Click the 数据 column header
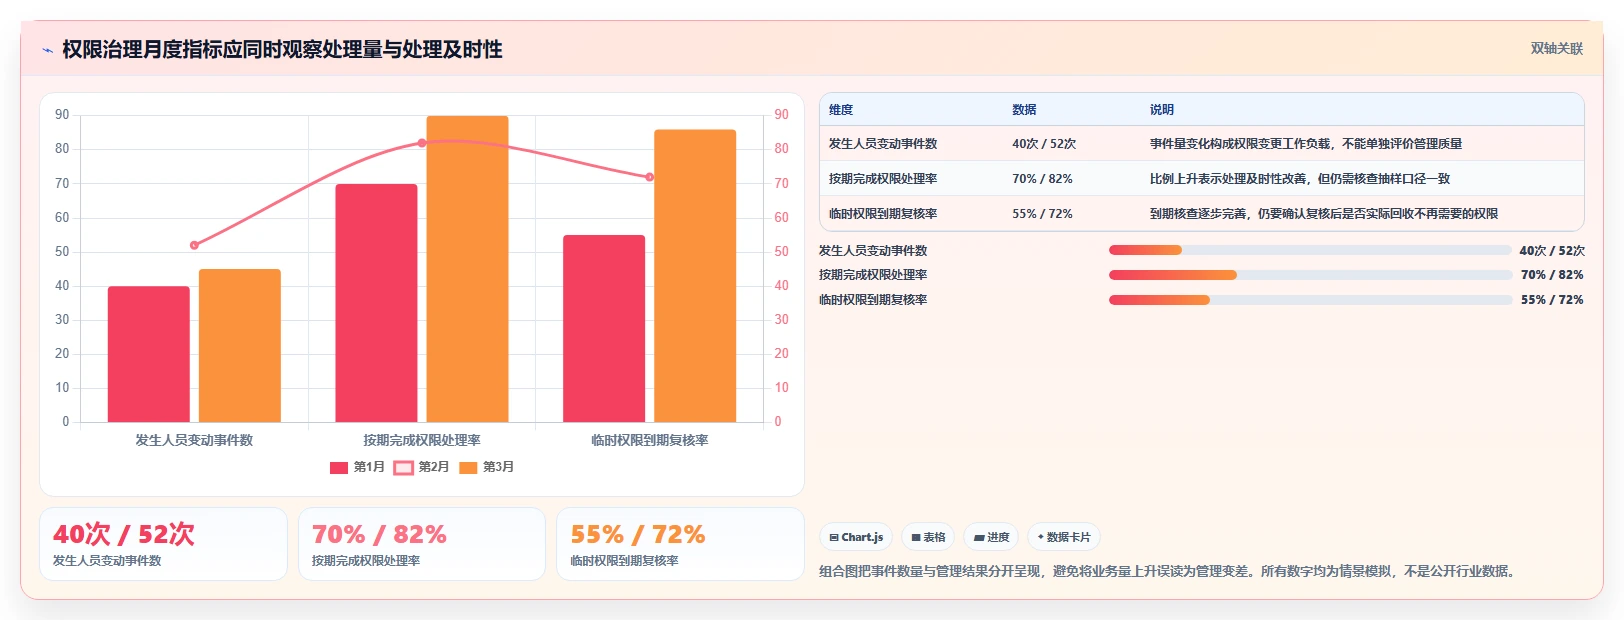Image resolution: width=1624 pixels, height=620 pixels. point(1024,110)
